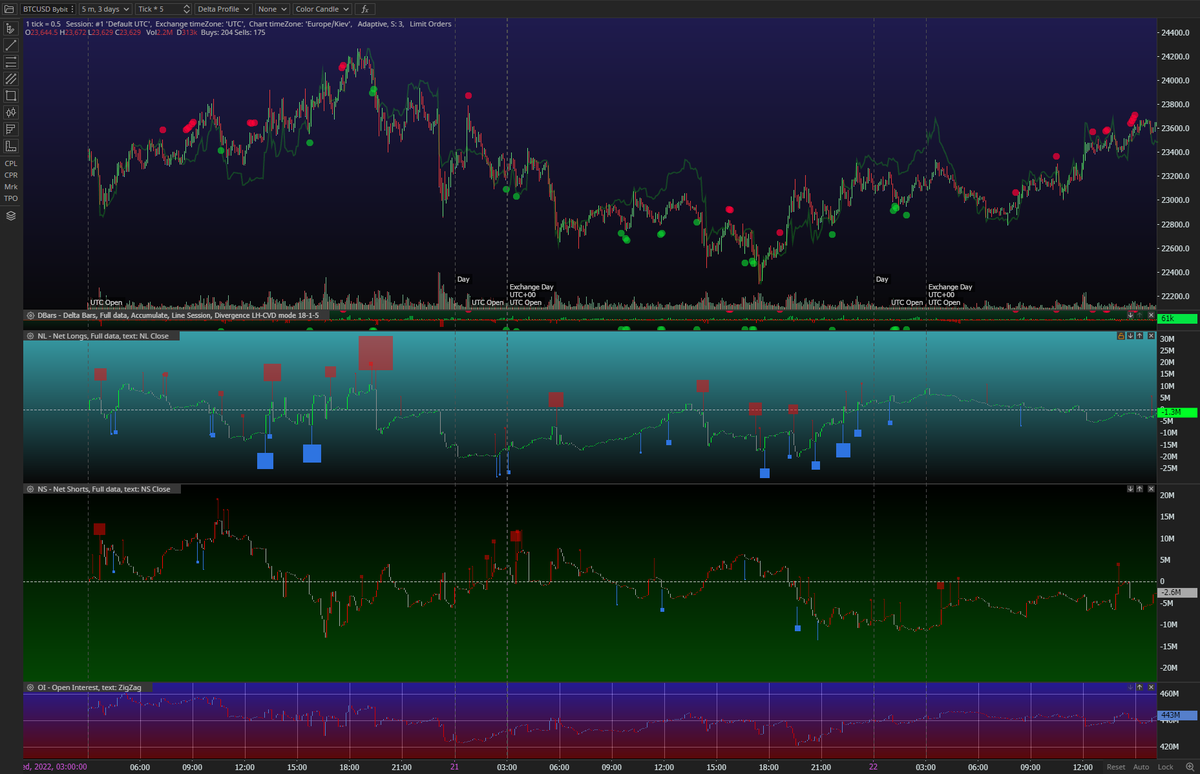The height and width of the screenshot is (774, 1200).
Task: Toggle the CPL option in left toolbar
Action: pyautogui.click(x=11, y=163)
